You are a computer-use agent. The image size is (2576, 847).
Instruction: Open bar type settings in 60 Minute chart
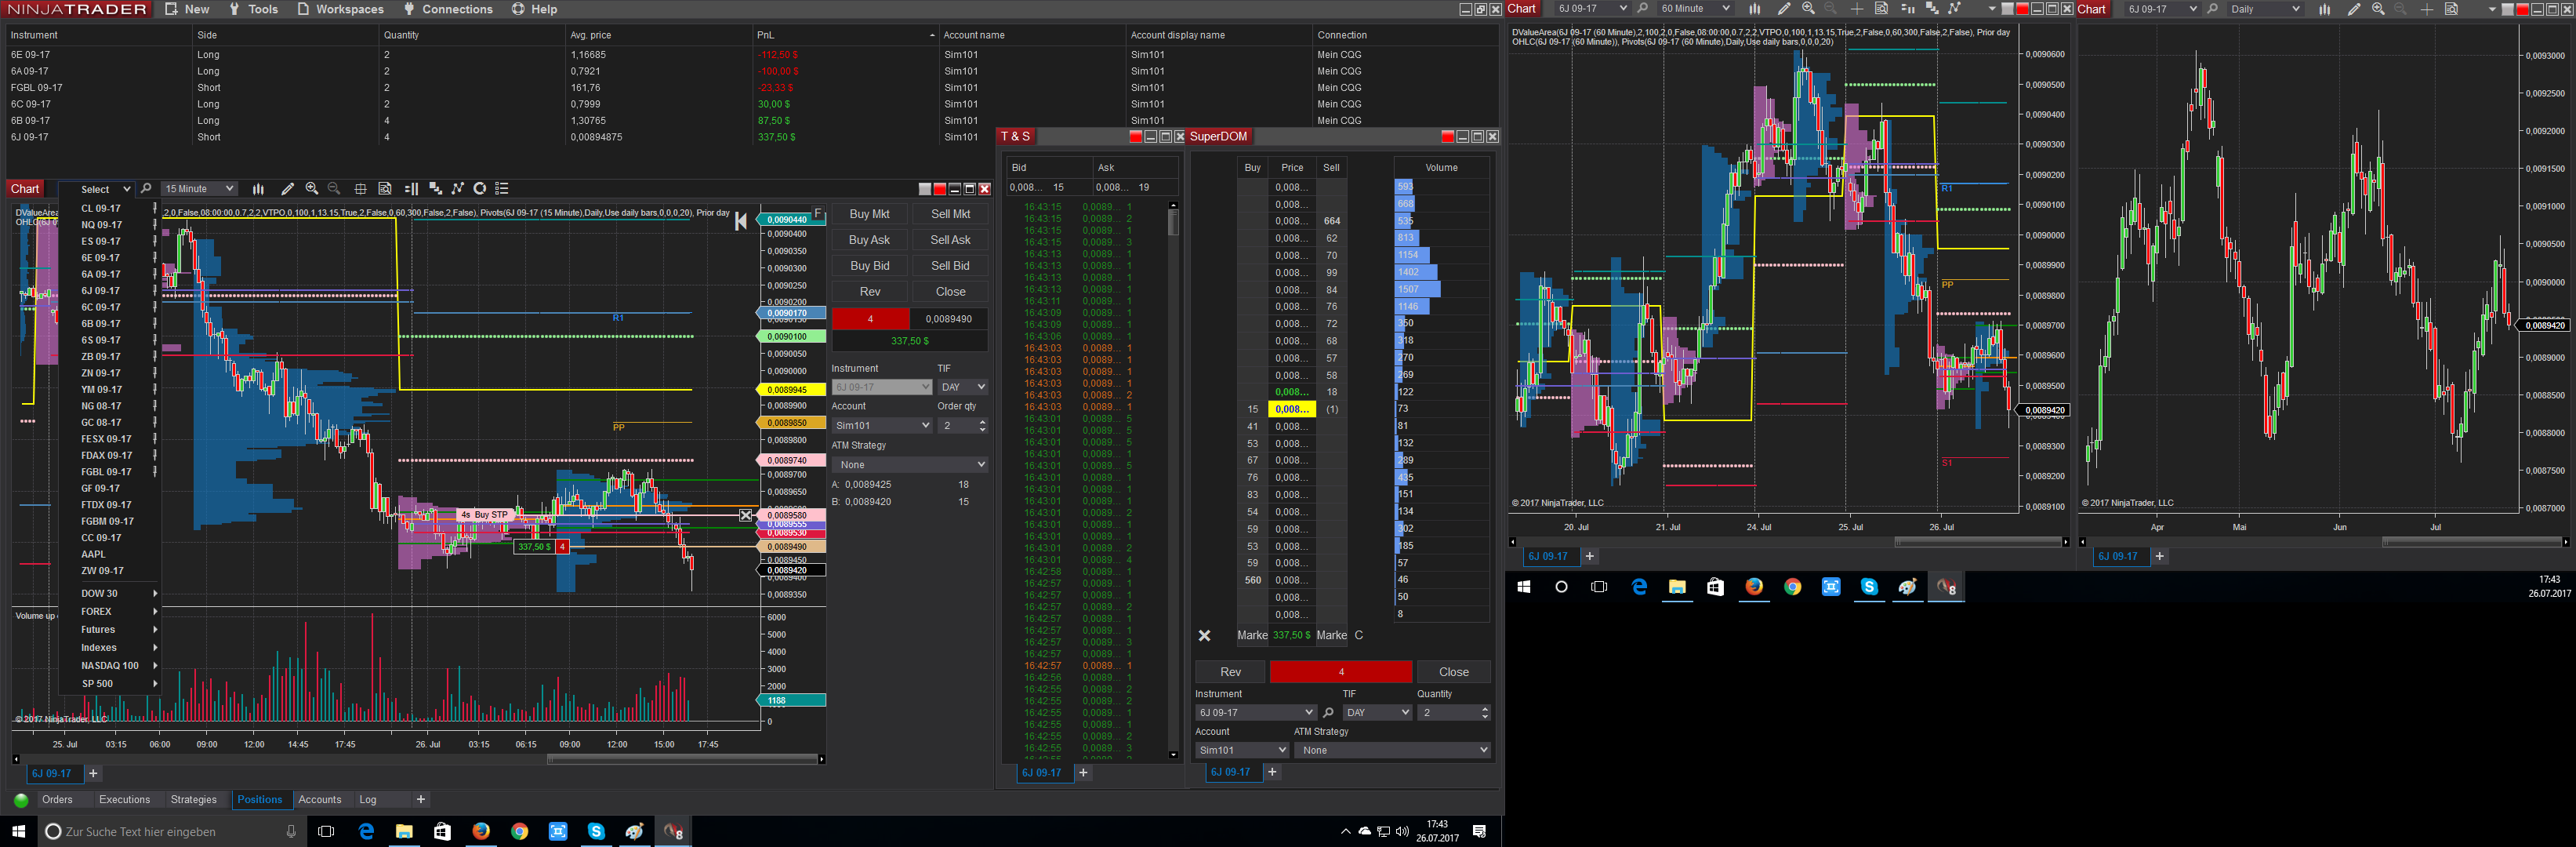(x=1754, y=9)
